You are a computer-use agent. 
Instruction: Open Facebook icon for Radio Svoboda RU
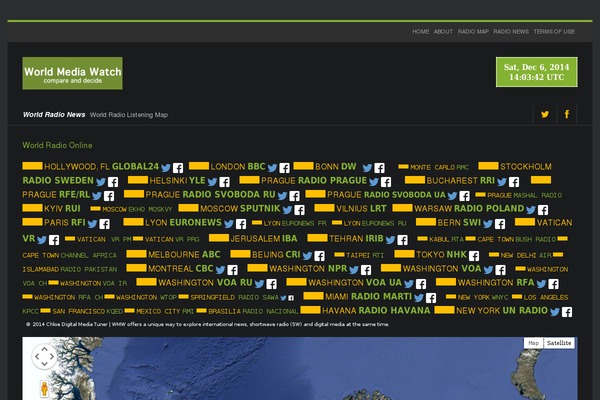pos(294,196)
